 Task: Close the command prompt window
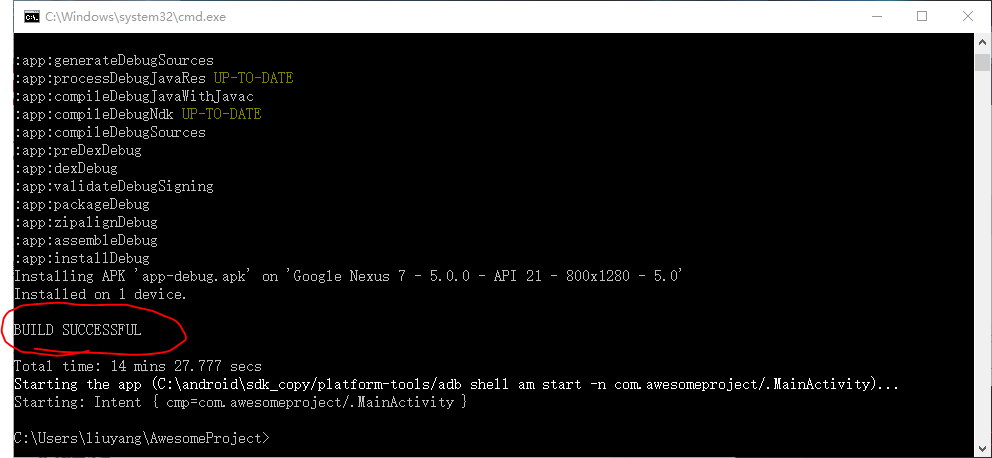coord(967,16)
